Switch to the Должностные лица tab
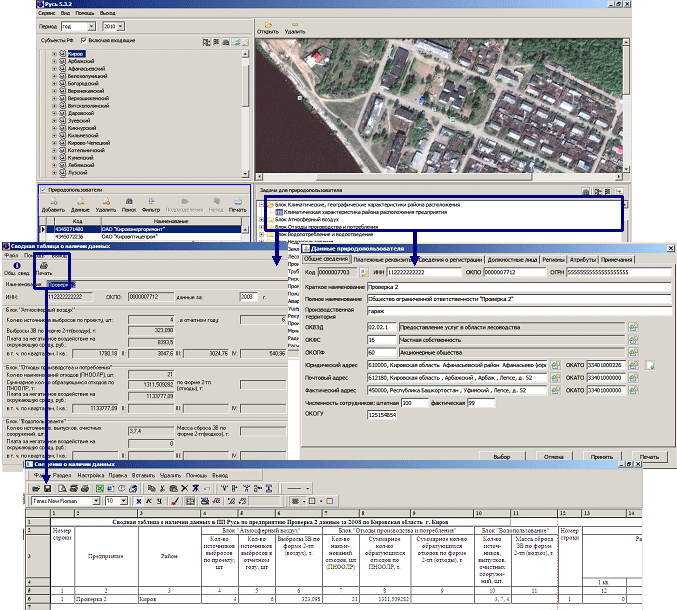 tap(513, 259)
